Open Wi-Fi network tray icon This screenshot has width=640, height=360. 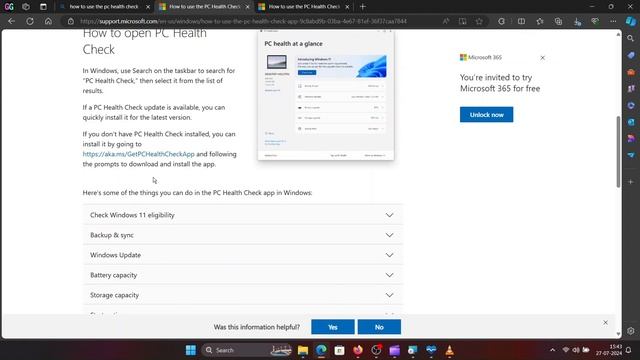point(566,350)
